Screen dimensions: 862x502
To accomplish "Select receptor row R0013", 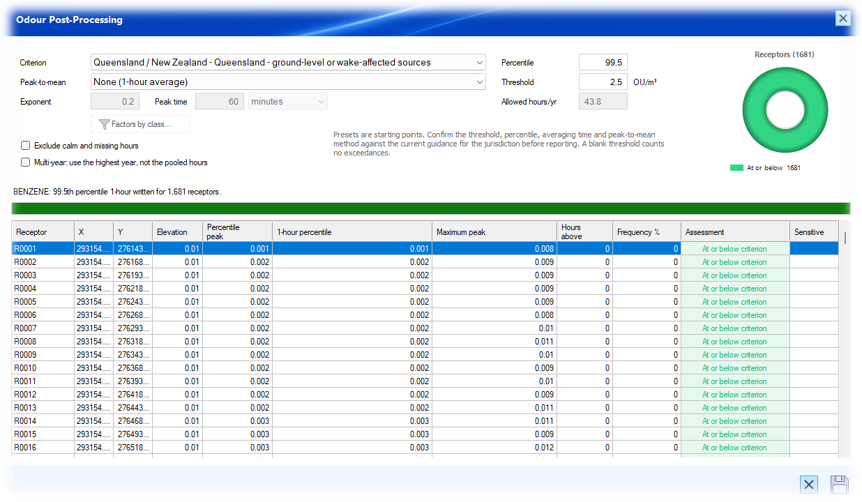I will [425, 407].
